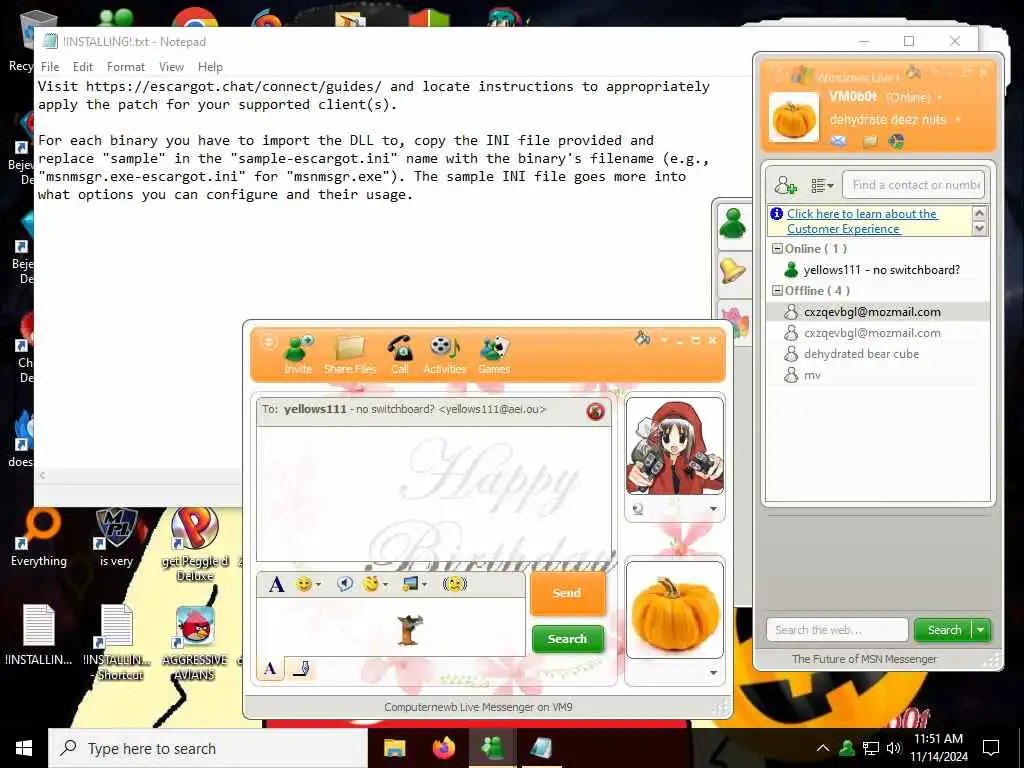Image resolution: width=1024 pixels, height=768 pixels.
Task: Open Share Files in chat toolbar
Action: [x=350, y=355]
